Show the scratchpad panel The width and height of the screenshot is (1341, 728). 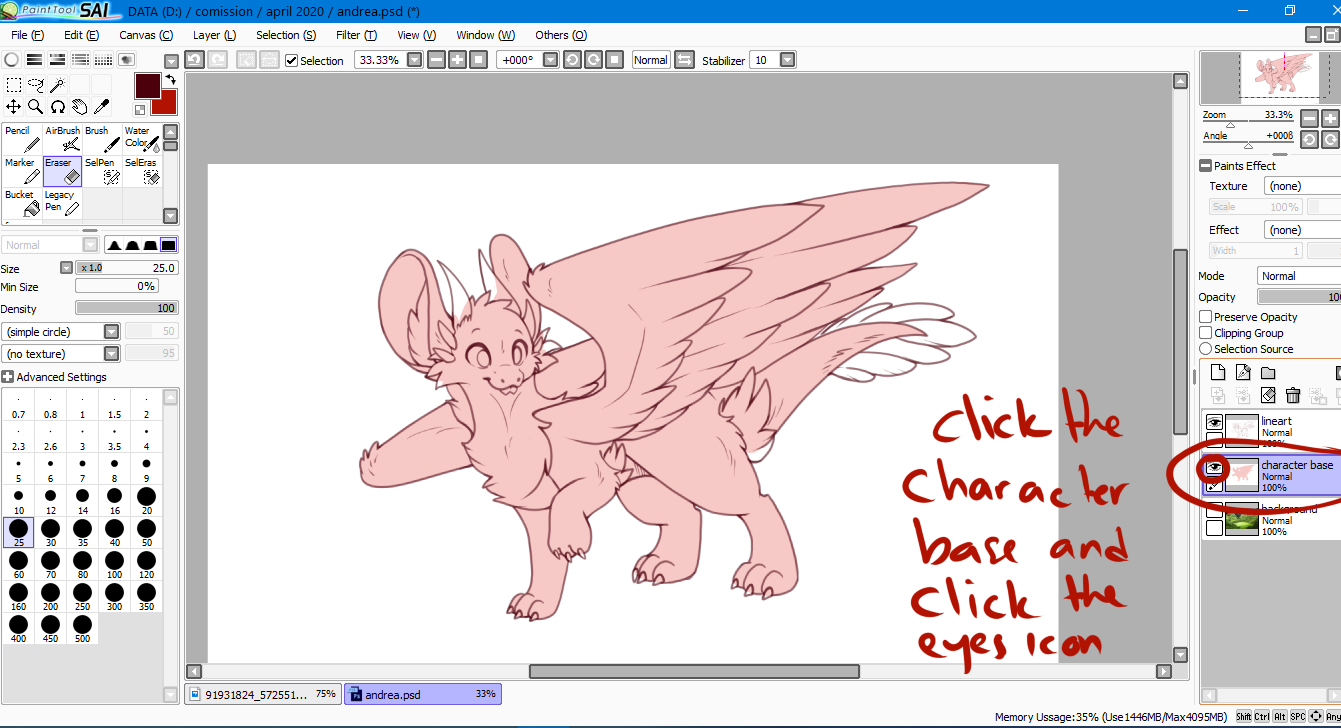(x=126, y=60)
